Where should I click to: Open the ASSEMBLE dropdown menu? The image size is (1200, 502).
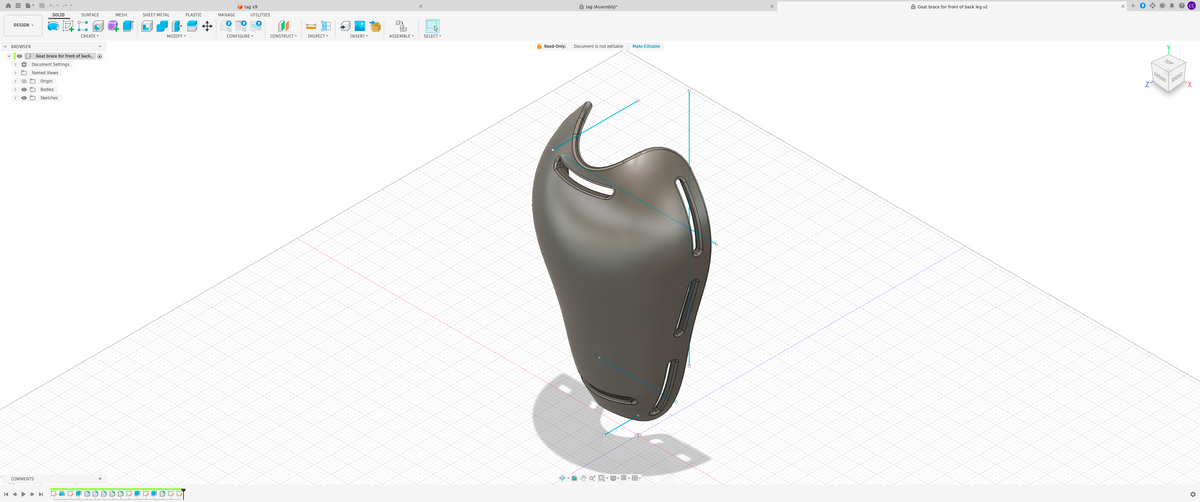coord(401,36)
